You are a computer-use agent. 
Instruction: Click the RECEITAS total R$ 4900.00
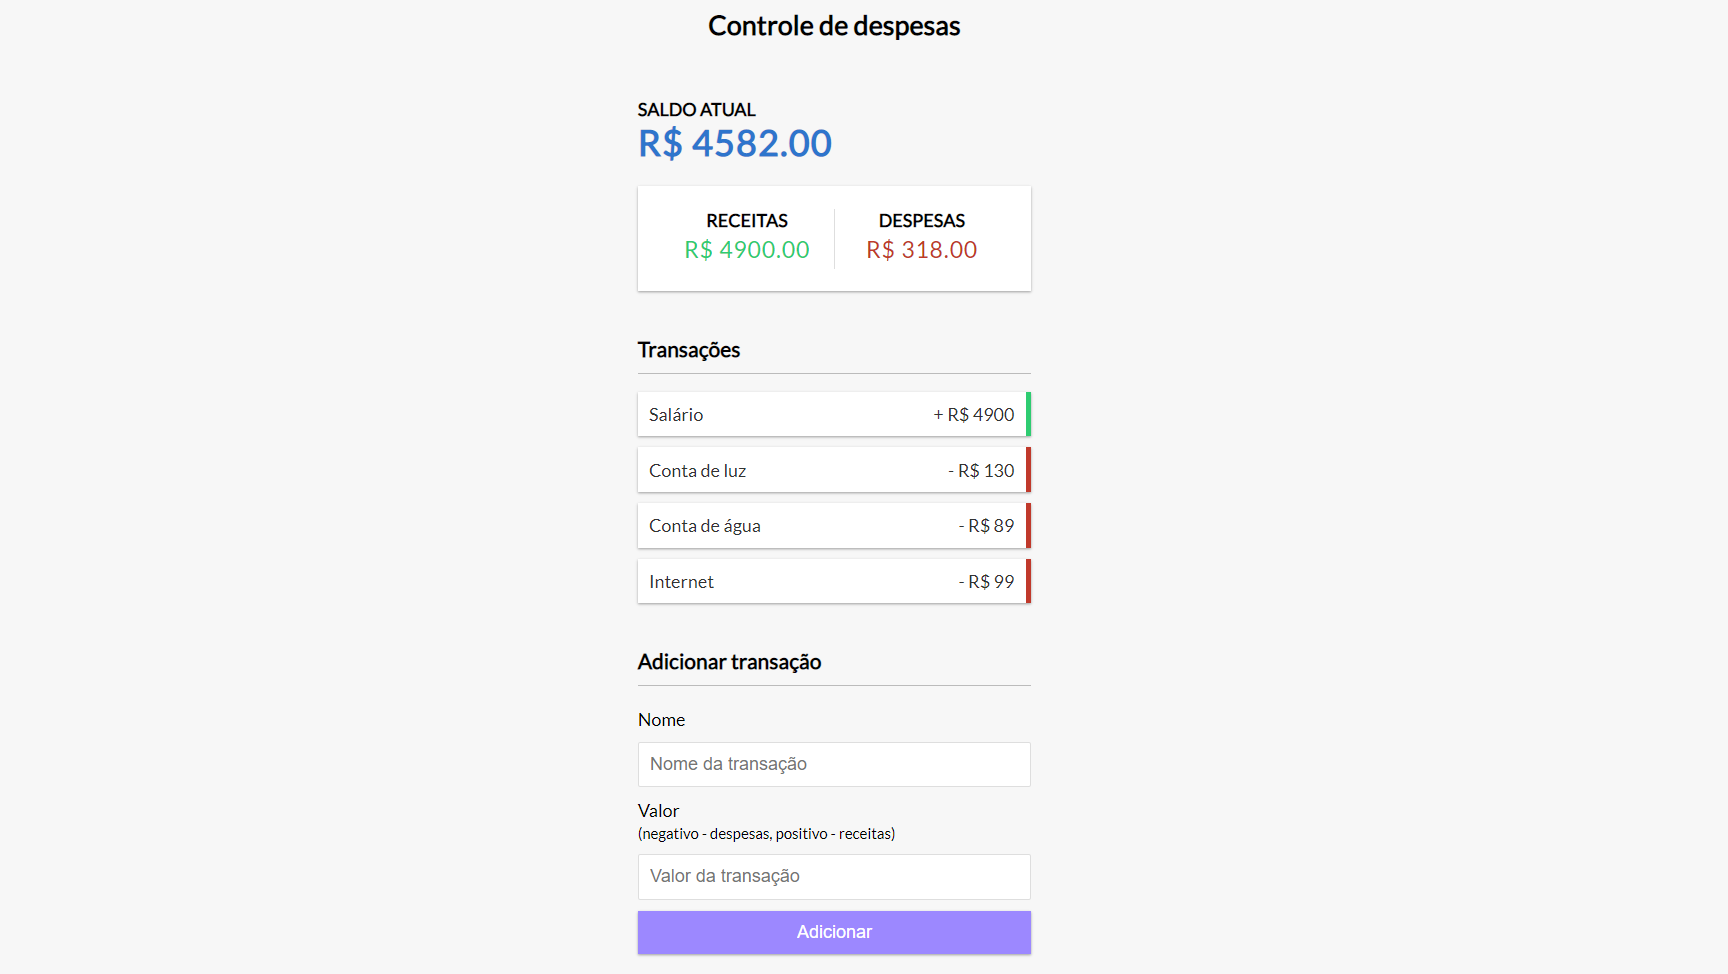[747, 250]
